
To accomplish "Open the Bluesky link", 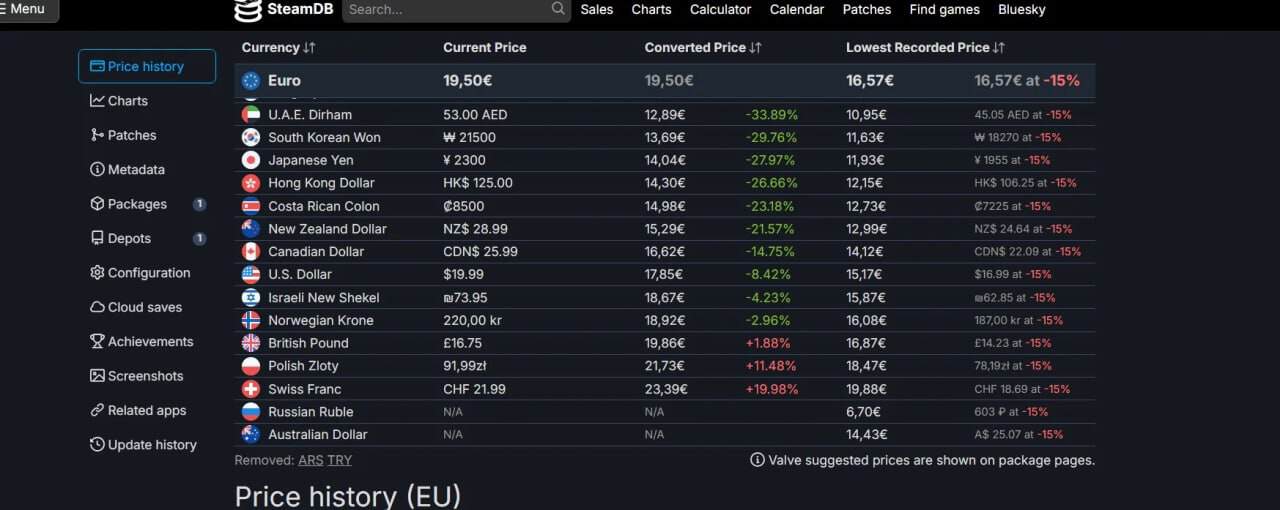I will pyautogui.click(x=1022, y=9).
